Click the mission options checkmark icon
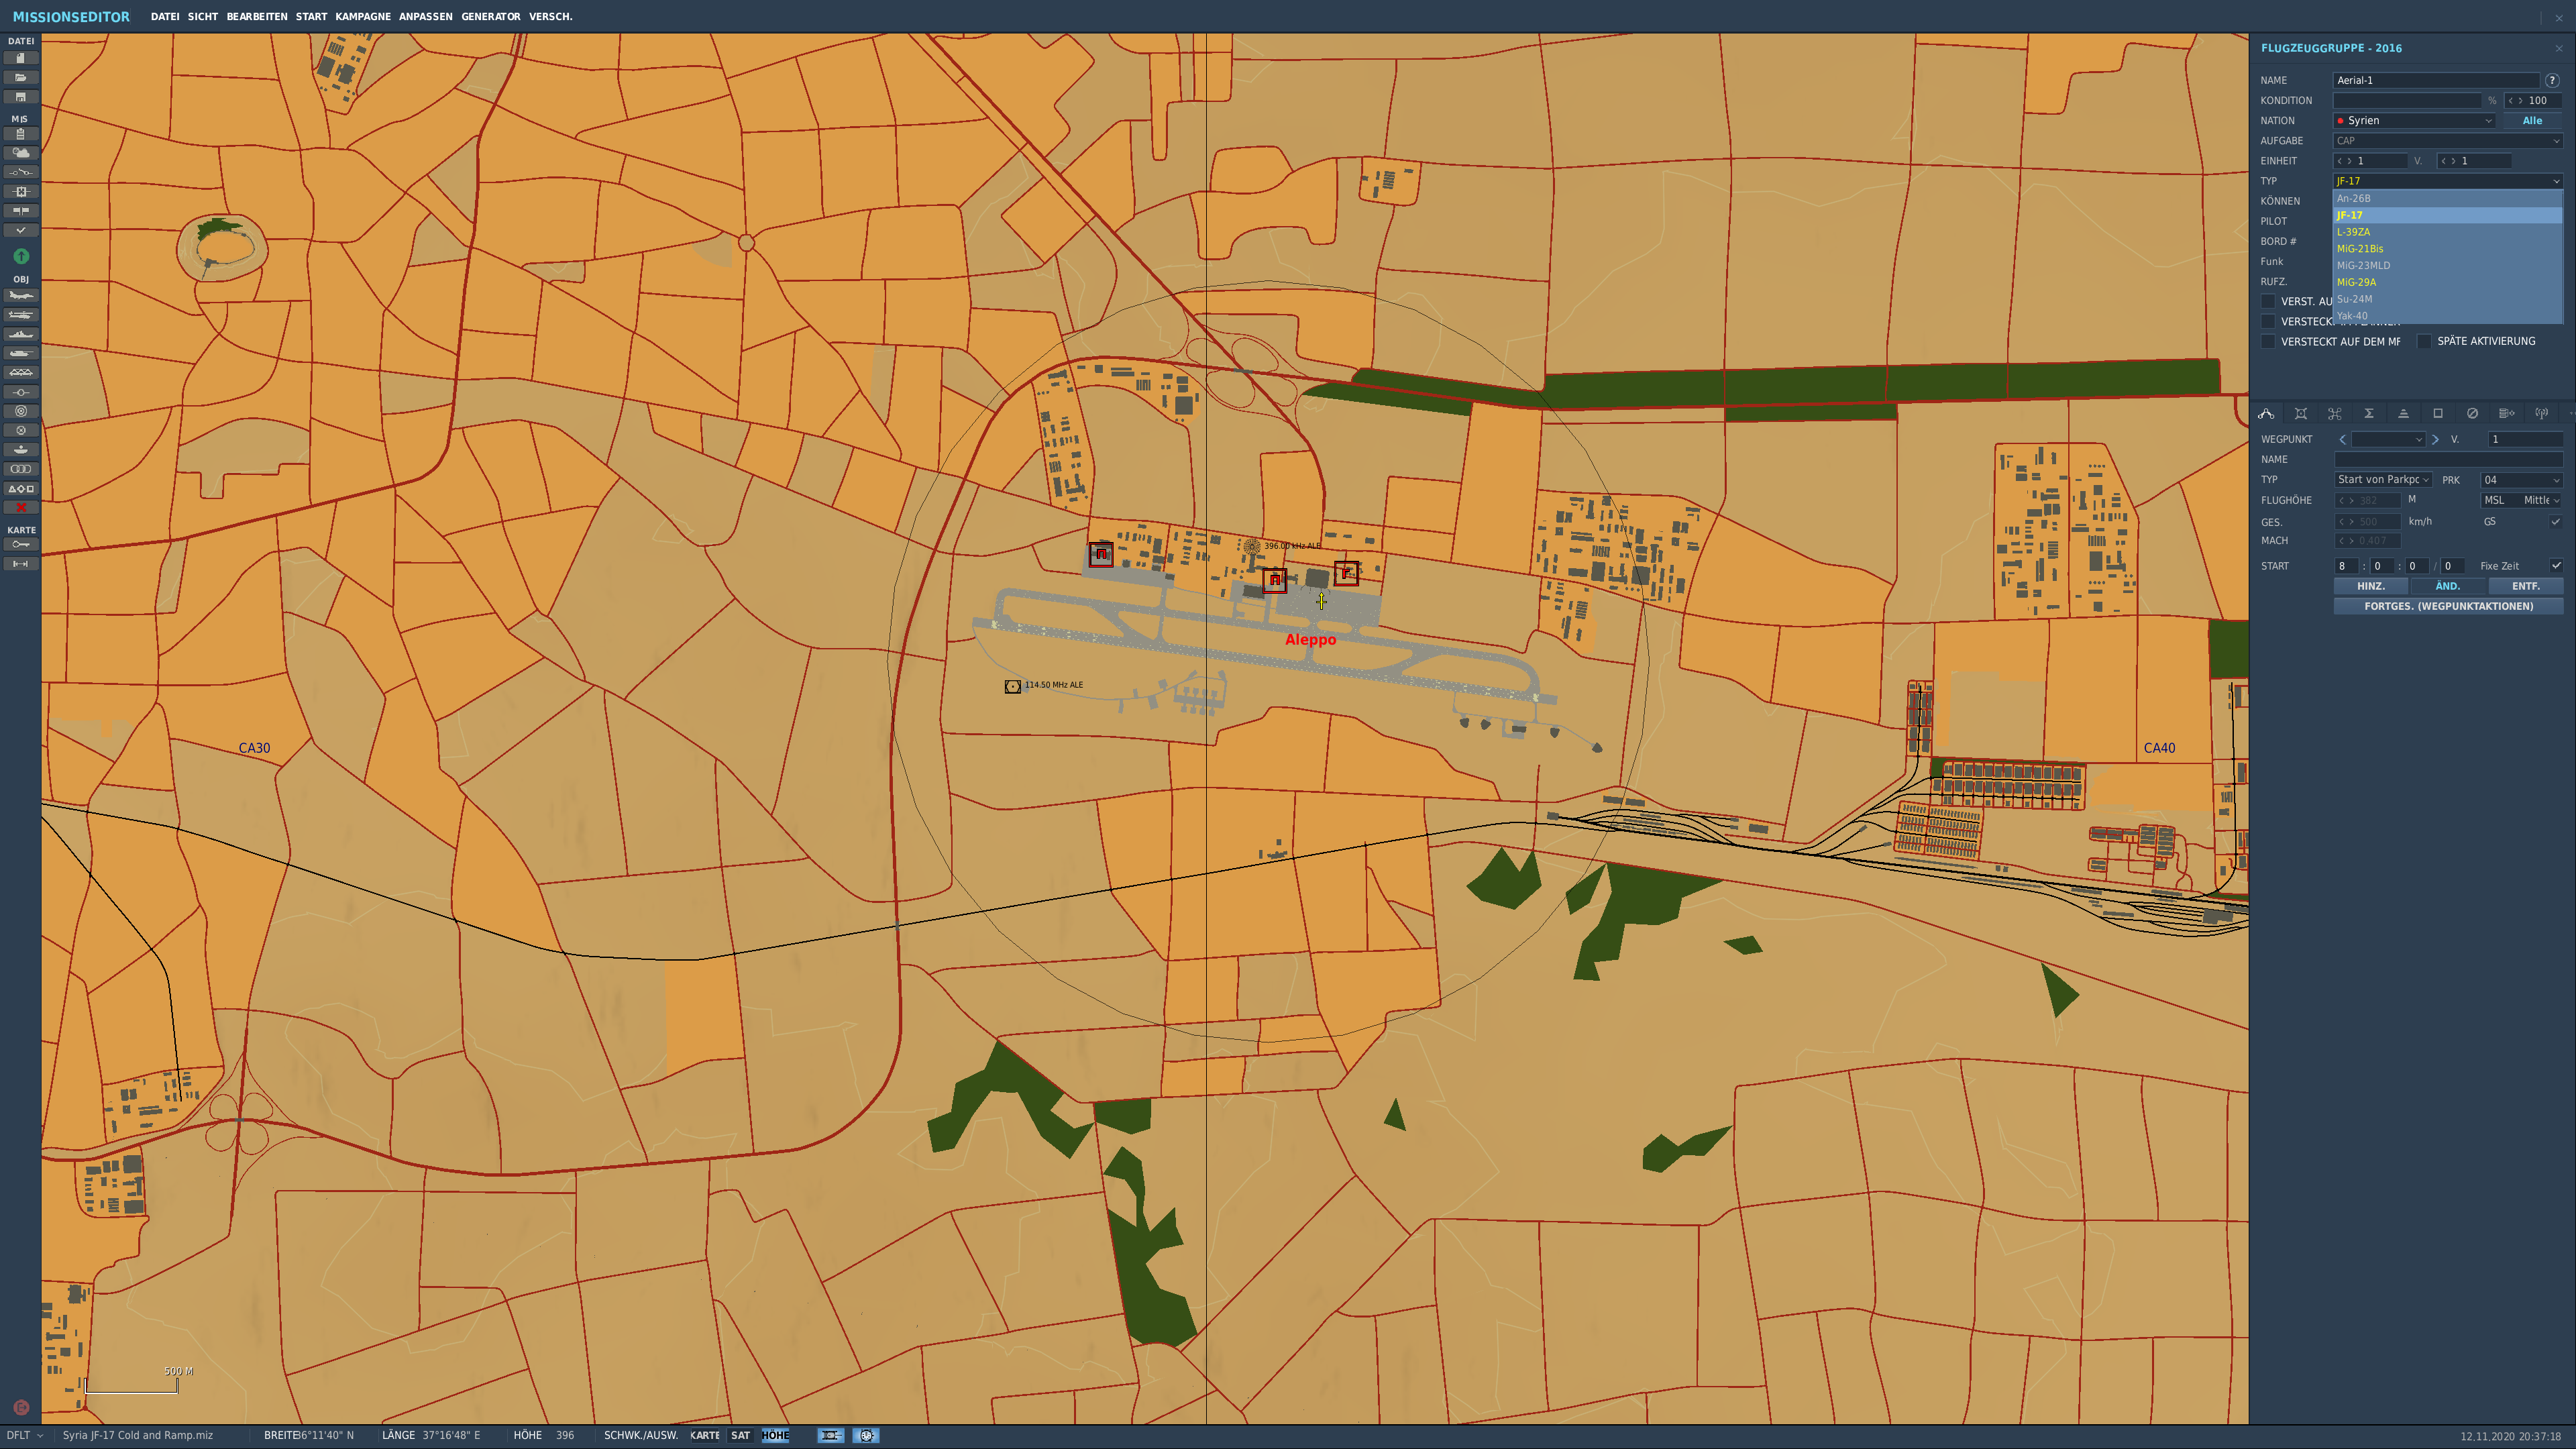This screenshot has height=1449, width=2576. [x=20, y=230]
